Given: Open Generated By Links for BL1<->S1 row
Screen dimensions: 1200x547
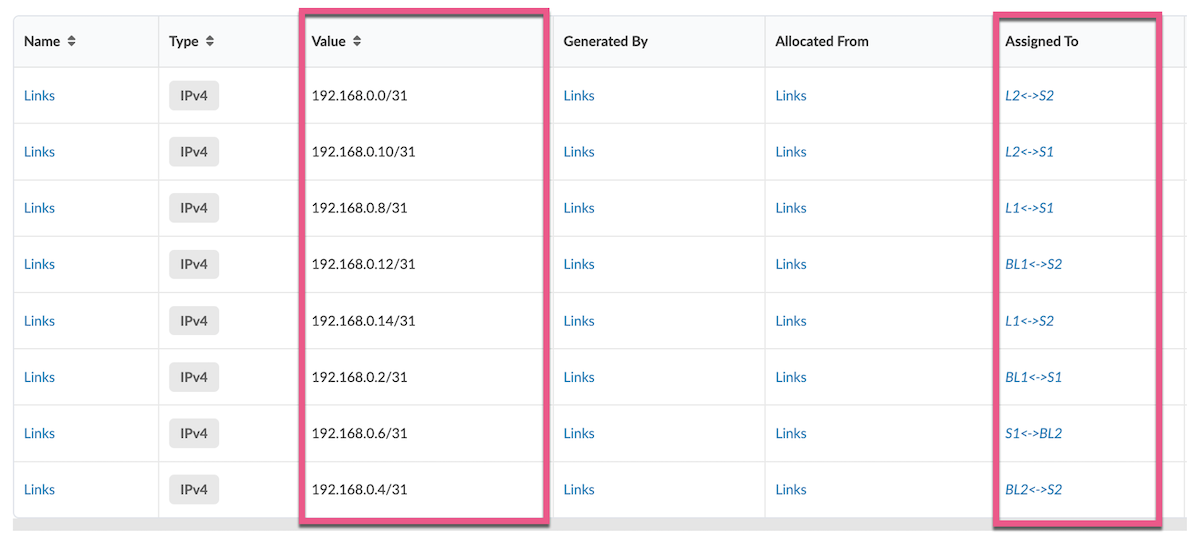Looking at the screenshot, I should tap(579, 377).
